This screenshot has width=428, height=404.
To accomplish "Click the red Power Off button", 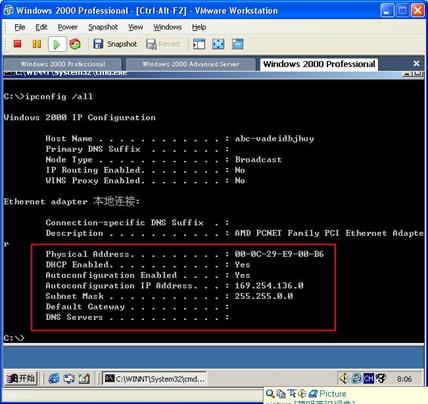I will coord(17,44).
